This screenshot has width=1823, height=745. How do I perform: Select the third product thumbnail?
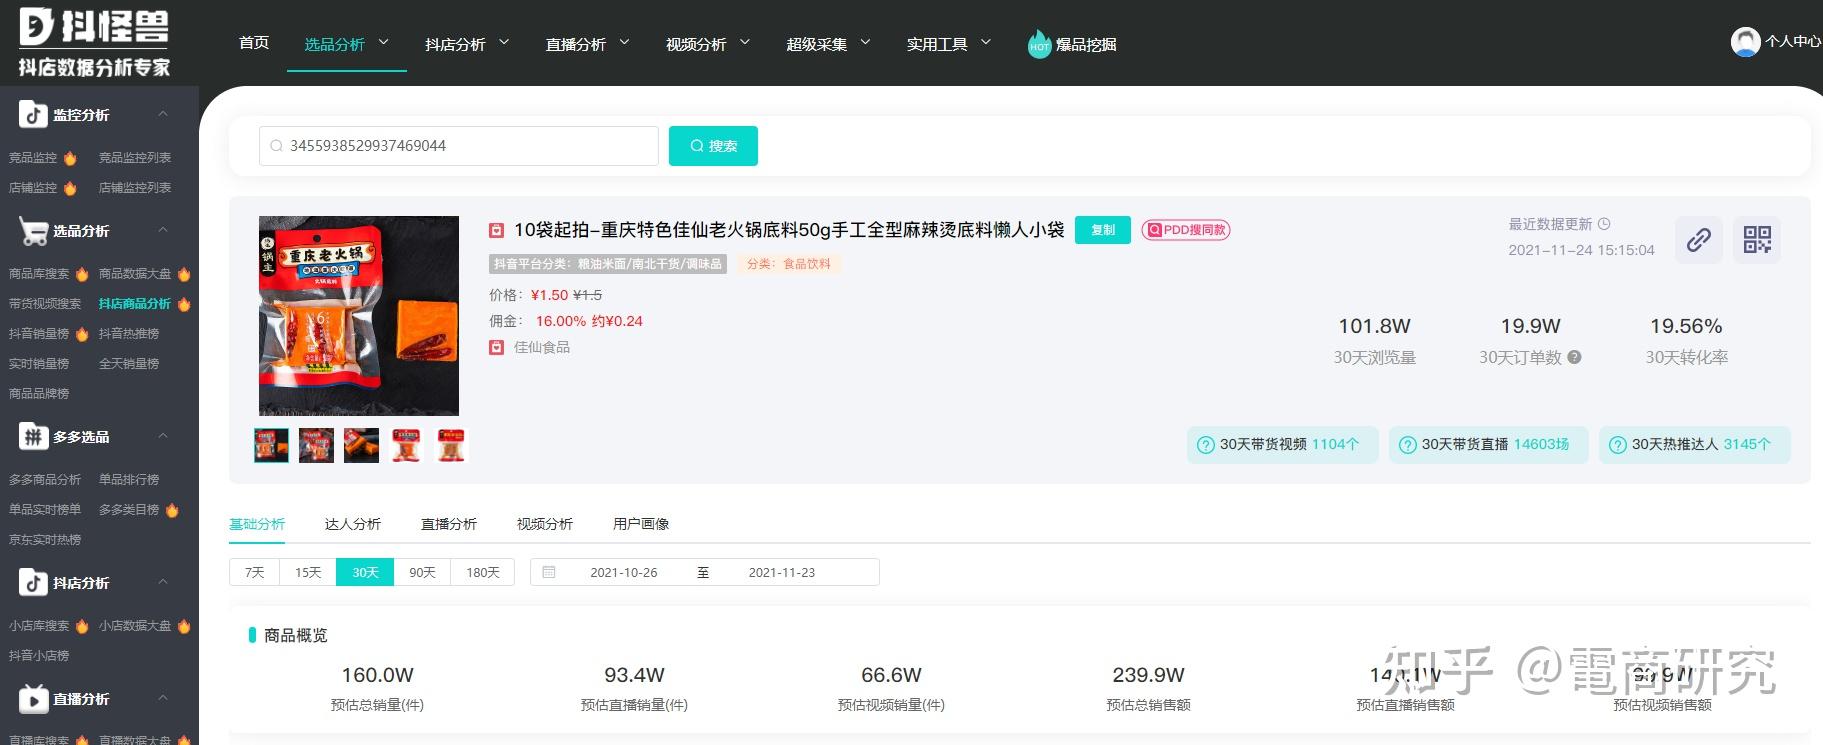(361, 445)
